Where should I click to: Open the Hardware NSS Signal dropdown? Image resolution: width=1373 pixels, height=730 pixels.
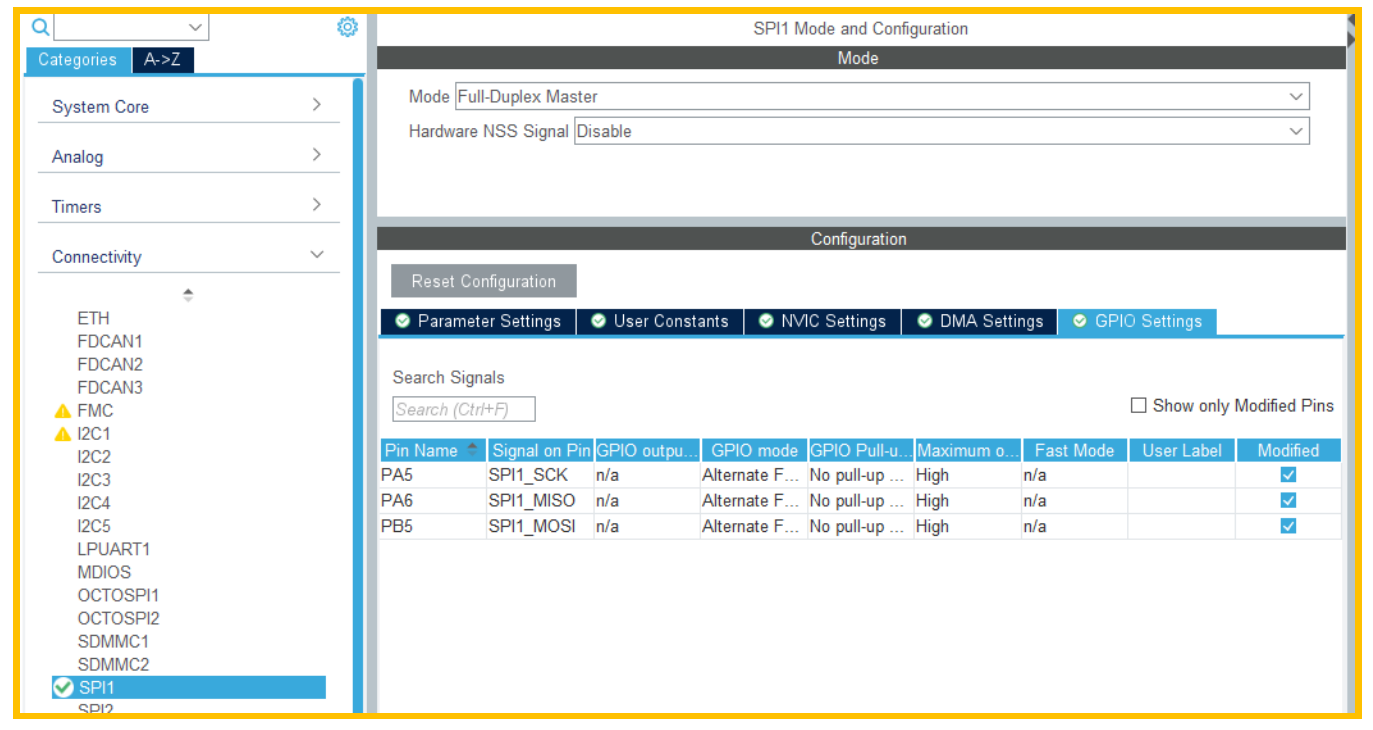[942, 131]
